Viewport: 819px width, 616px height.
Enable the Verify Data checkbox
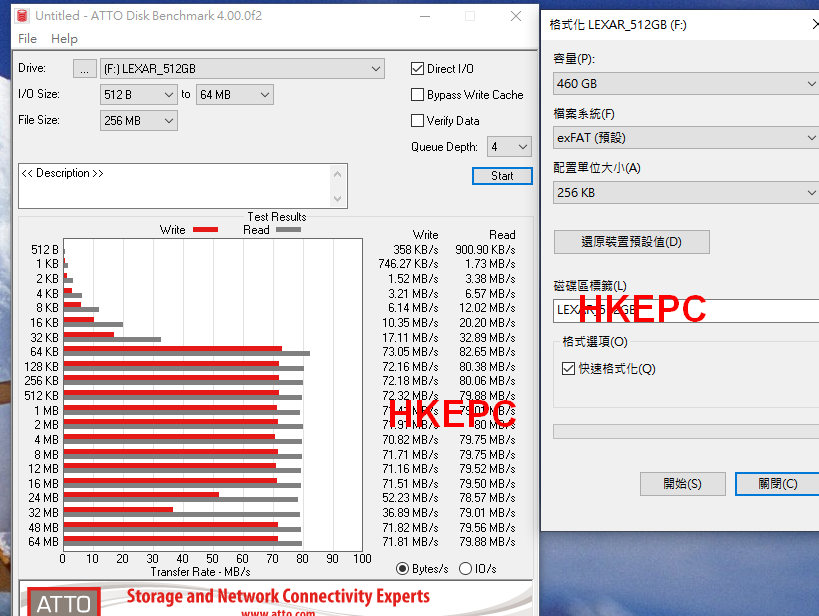(x=418, y=121)
